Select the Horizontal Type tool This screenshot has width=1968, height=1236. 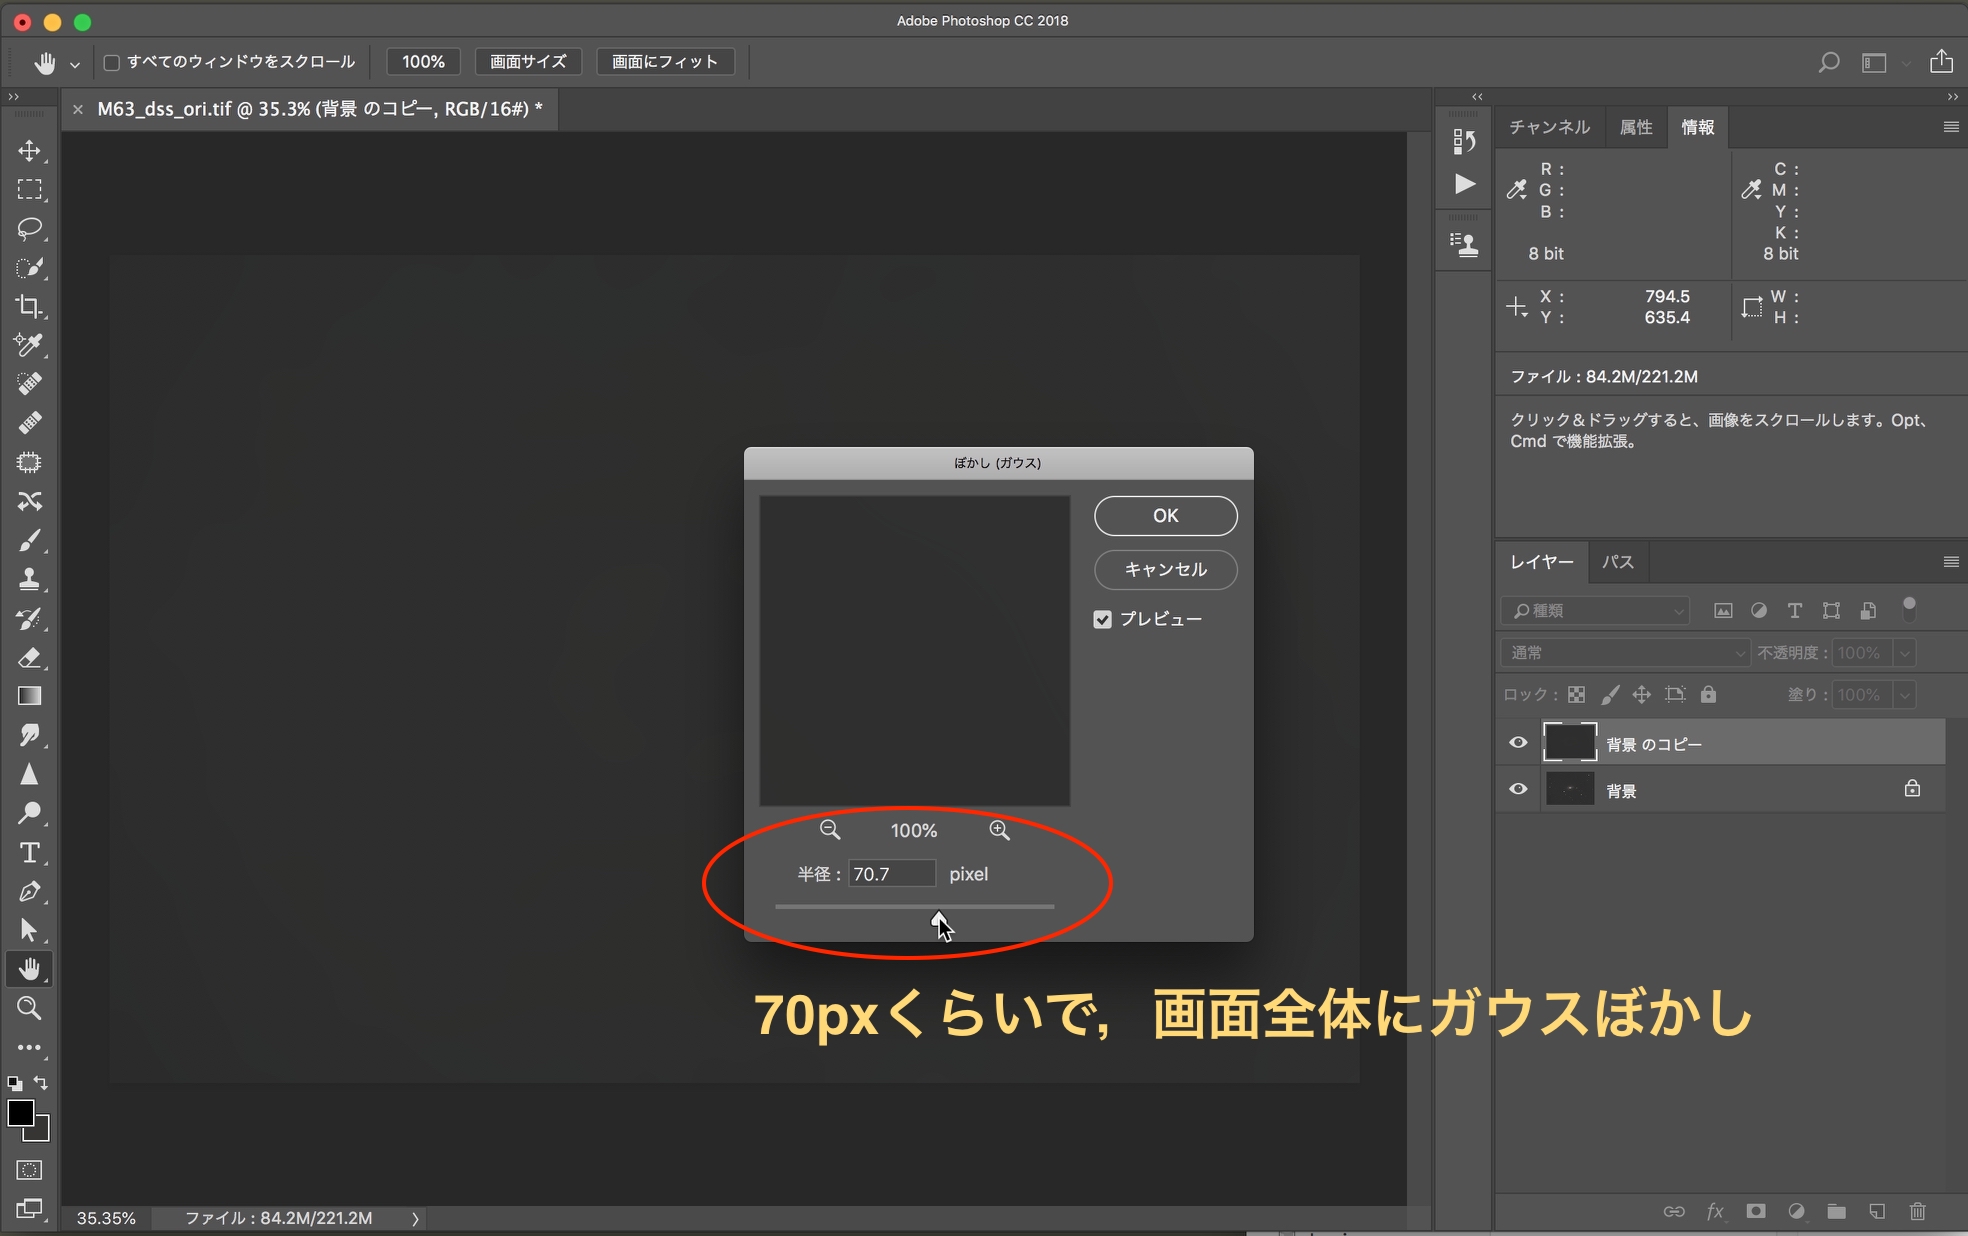click(30, 853)
